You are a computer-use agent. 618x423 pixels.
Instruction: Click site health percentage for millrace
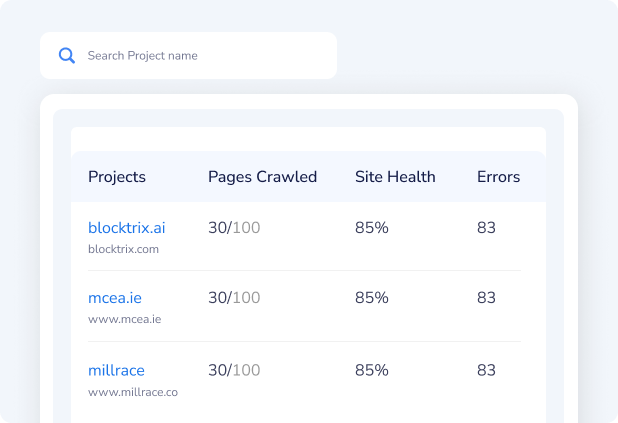[x=371, y=370]
